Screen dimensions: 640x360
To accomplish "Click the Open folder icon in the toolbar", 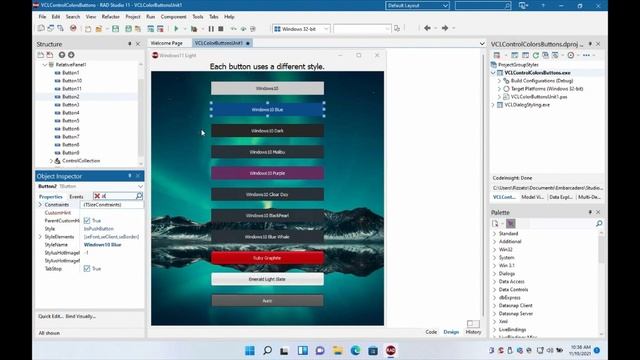I will 98,29.
